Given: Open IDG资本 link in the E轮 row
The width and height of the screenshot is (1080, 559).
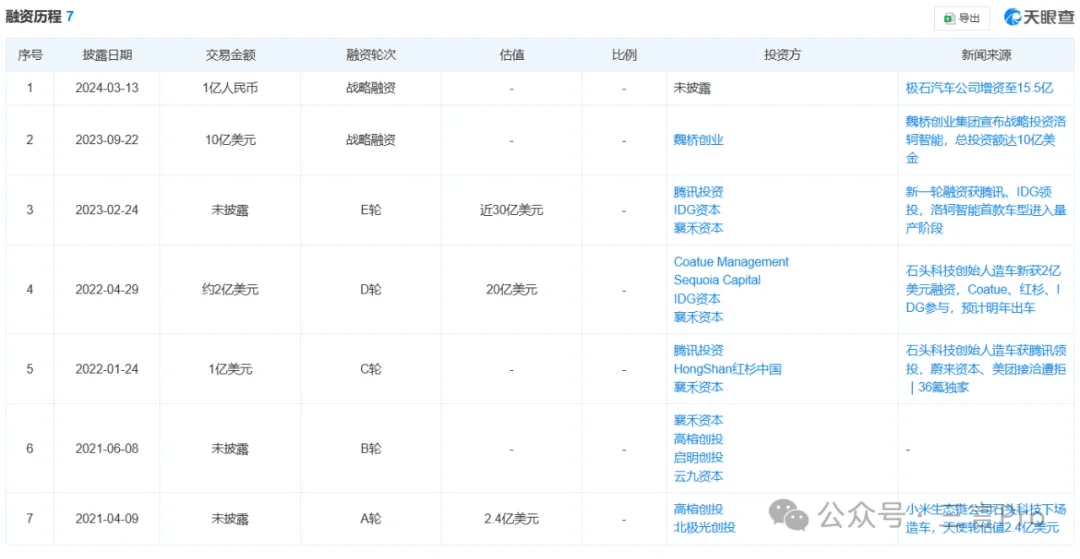Looking at the screenshot, I should (x=697, y=210).
